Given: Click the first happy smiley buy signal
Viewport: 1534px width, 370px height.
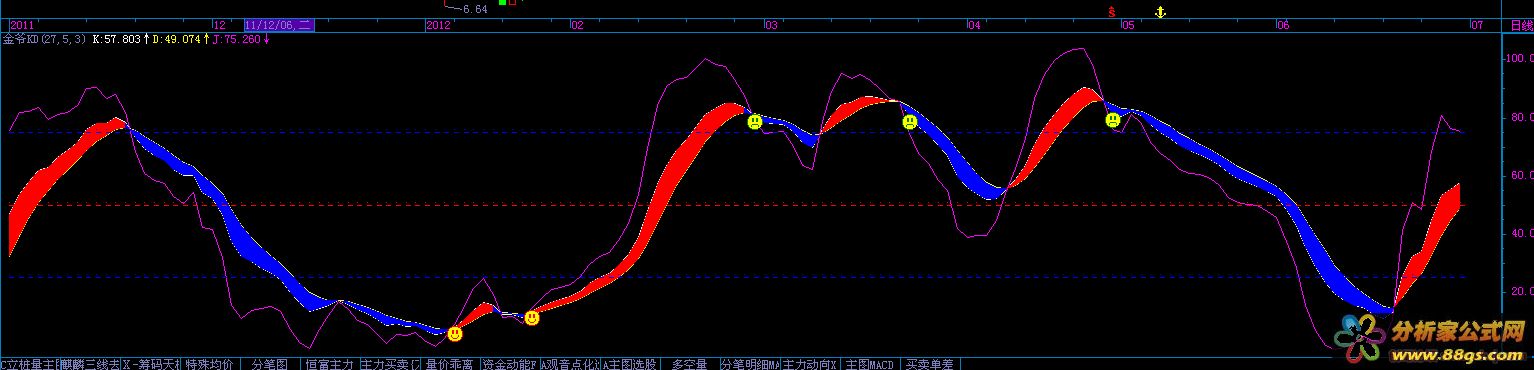Looking at the screenshot, I should coord(455,333).
